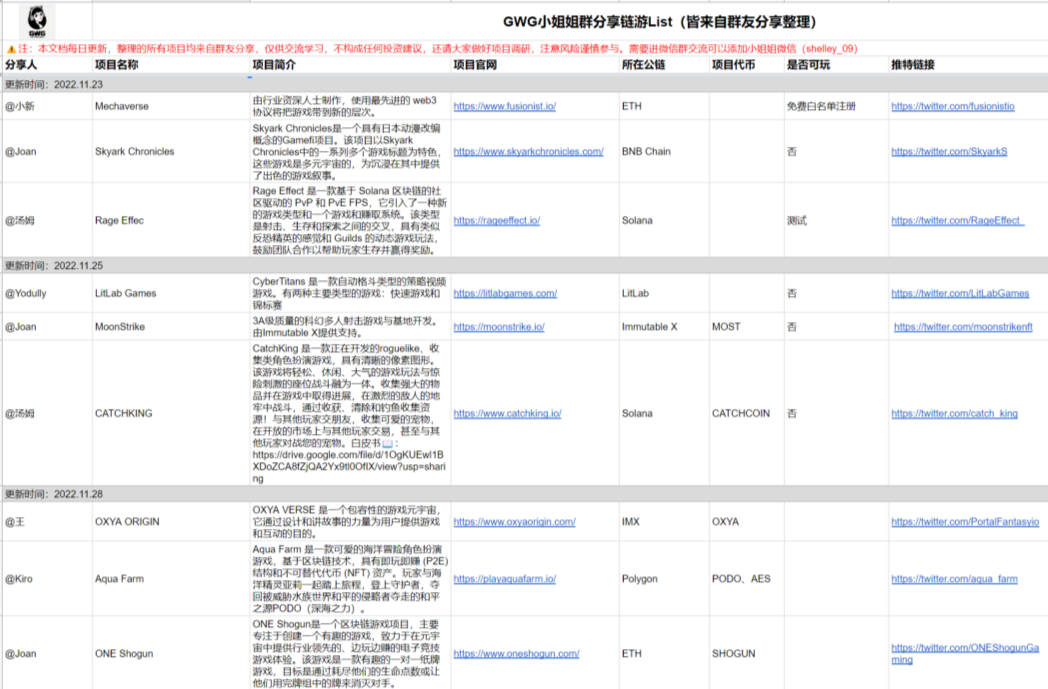Viewport: 1048px width, 689px height.
Task: Open the twitter.com/fusionistio link
Action: tap(952, 106)
